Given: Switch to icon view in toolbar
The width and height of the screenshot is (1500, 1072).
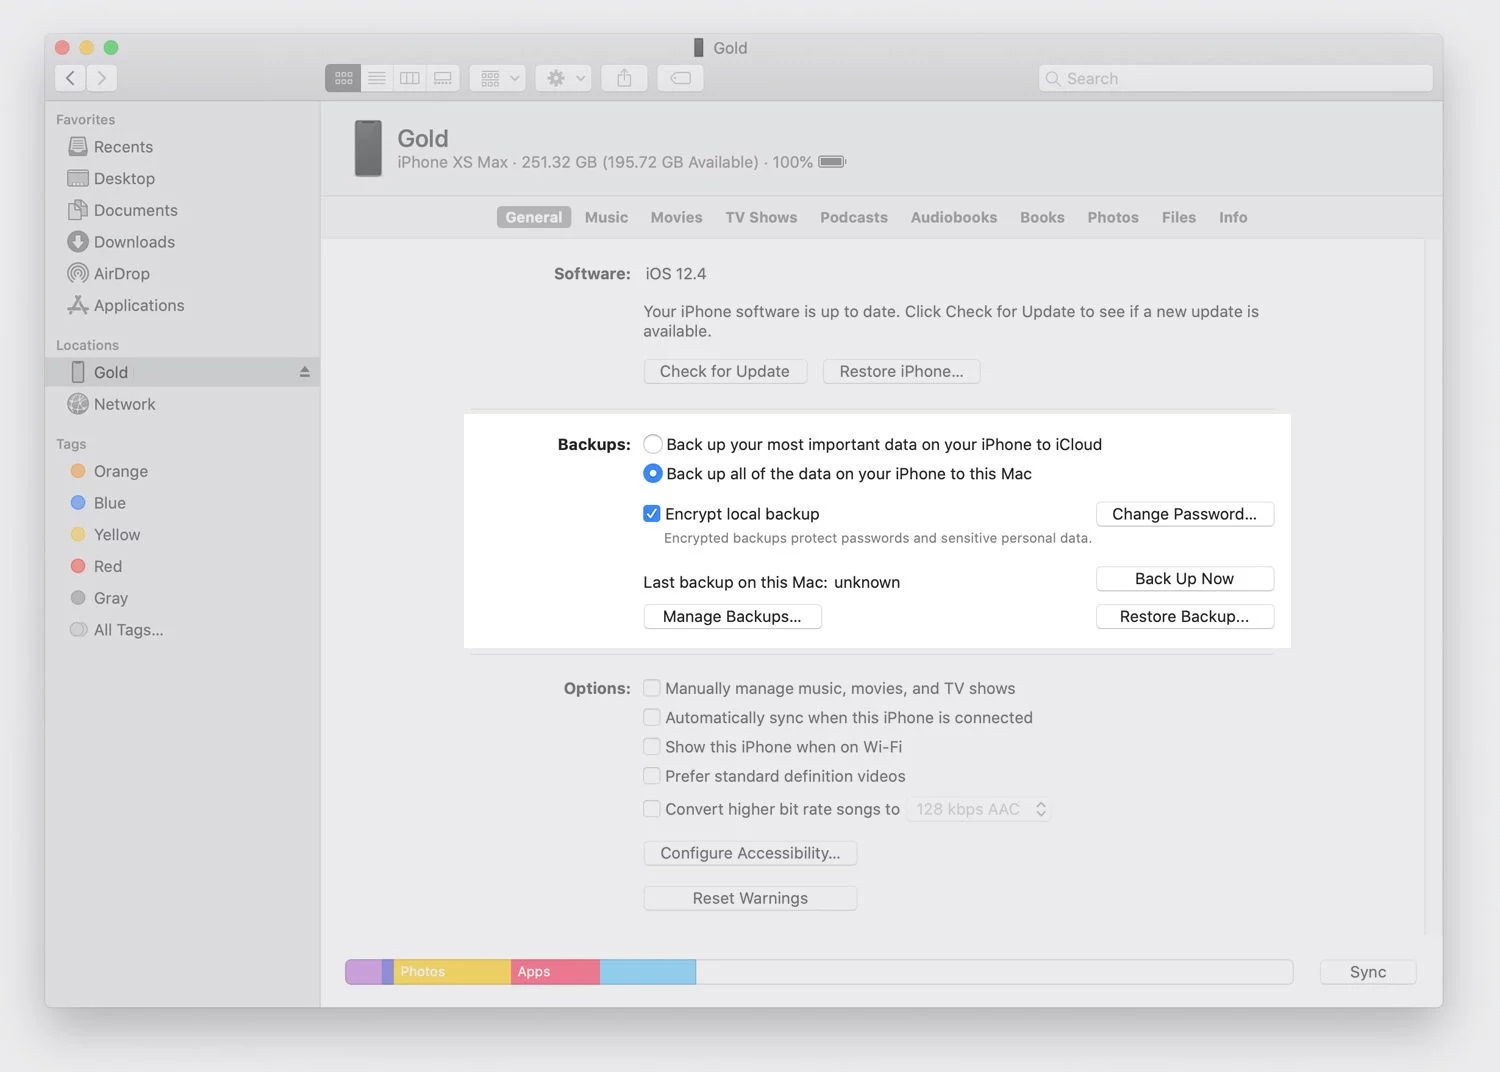Looking at the screenshot, I should pyautogui.click(x=343, y=78).
